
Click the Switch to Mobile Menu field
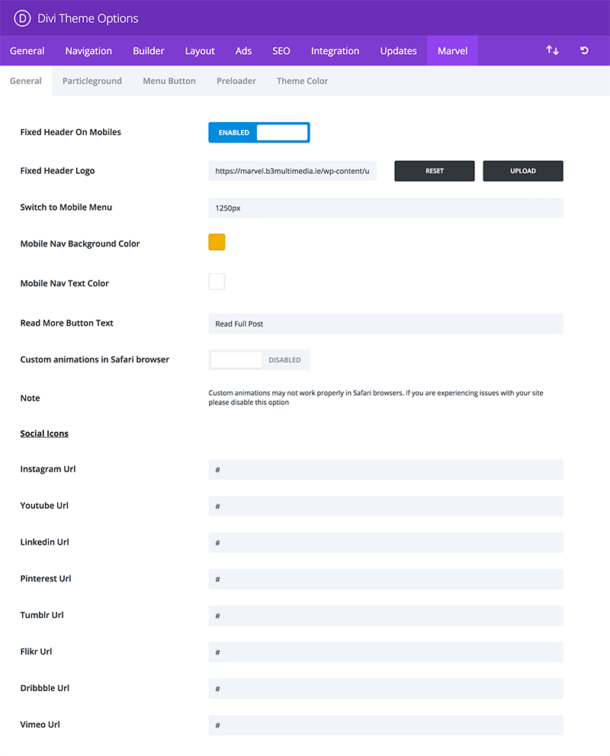[x=385, y=208]
